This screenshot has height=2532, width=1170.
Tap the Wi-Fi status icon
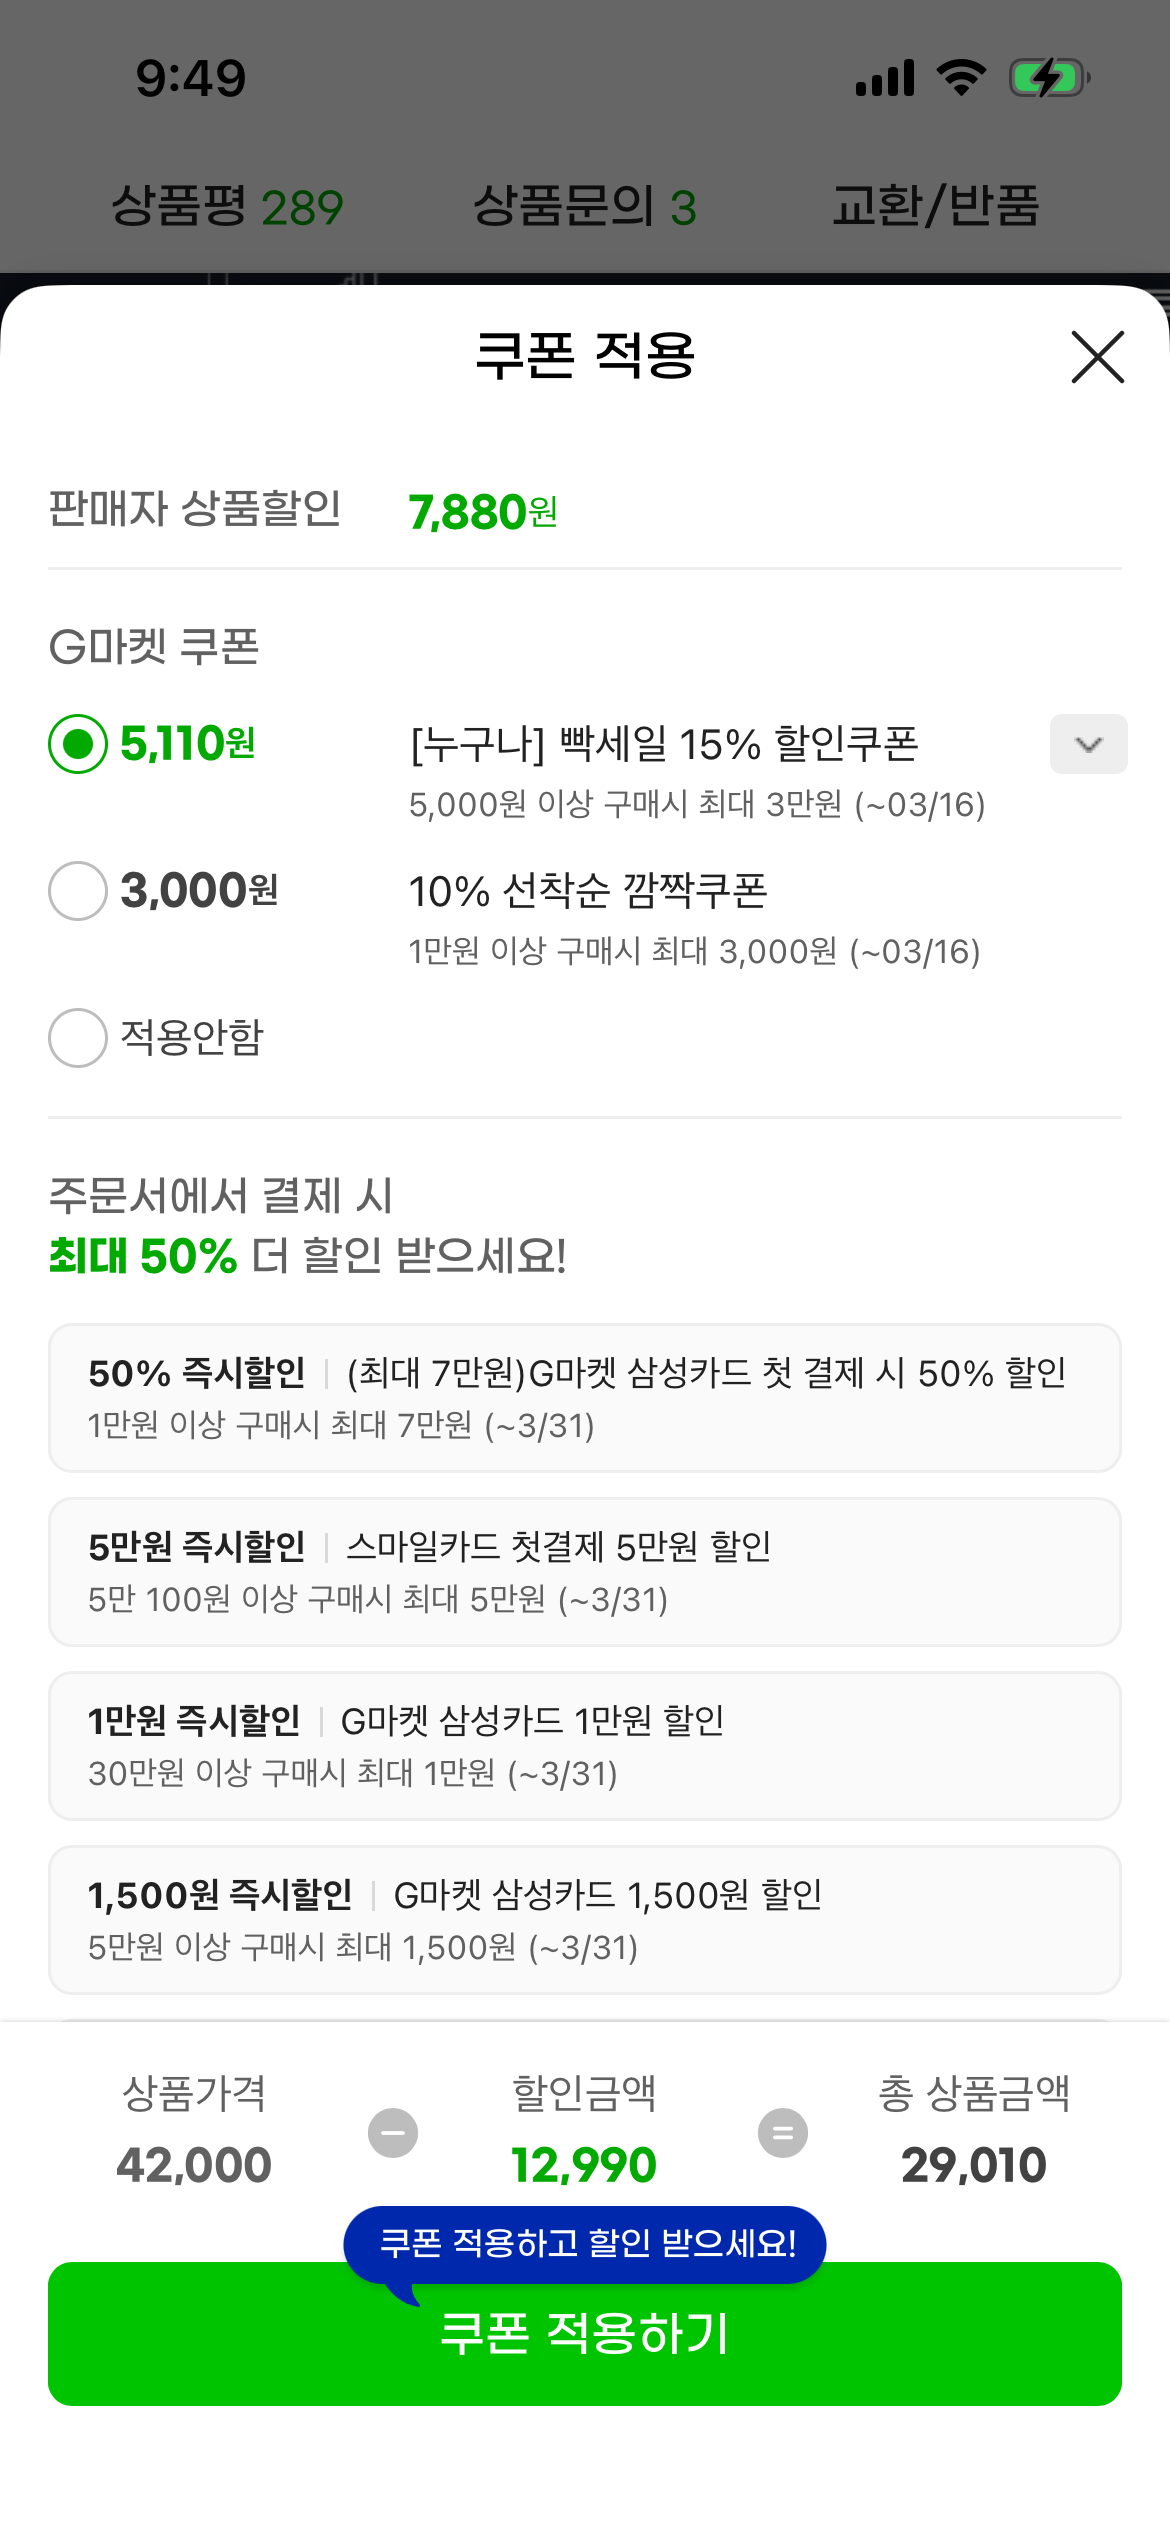[961, 78]
